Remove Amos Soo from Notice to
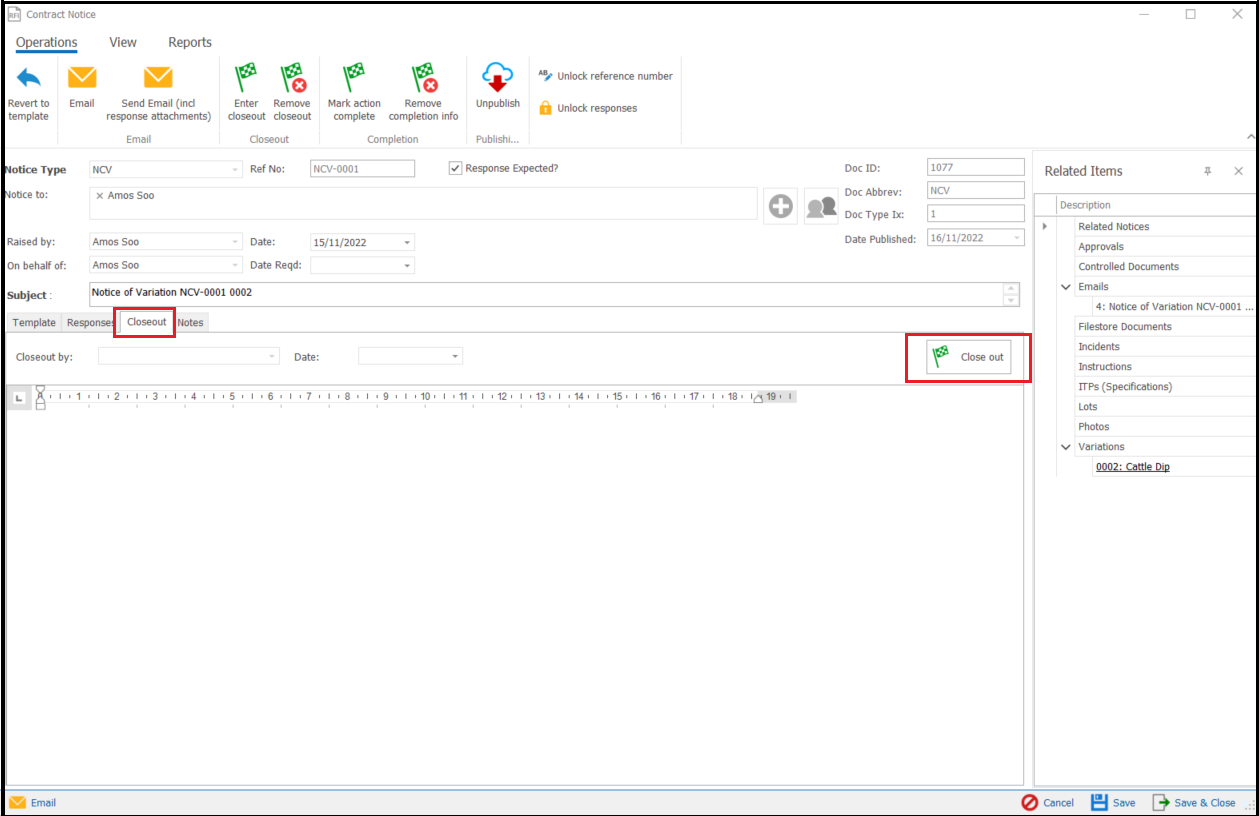The height and width of the screenshot is (816, 1259). (100, 196)
